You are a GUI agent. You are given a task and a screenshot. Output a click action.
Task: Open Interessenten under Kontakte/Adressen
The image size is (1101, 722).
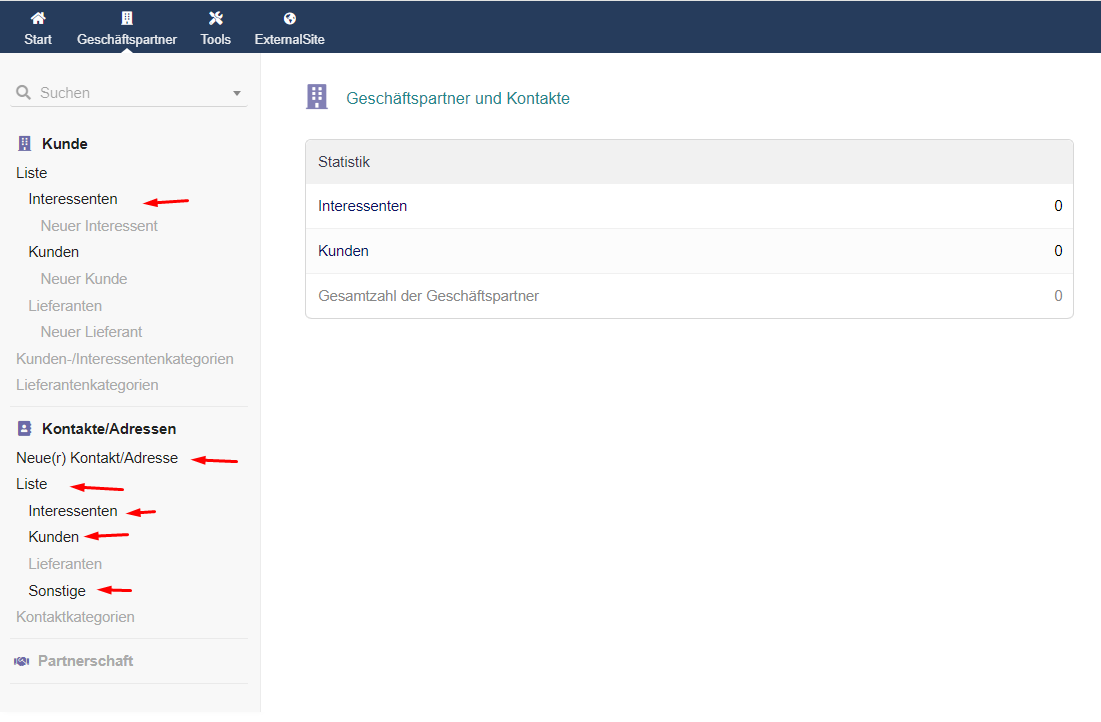(73, 511)
